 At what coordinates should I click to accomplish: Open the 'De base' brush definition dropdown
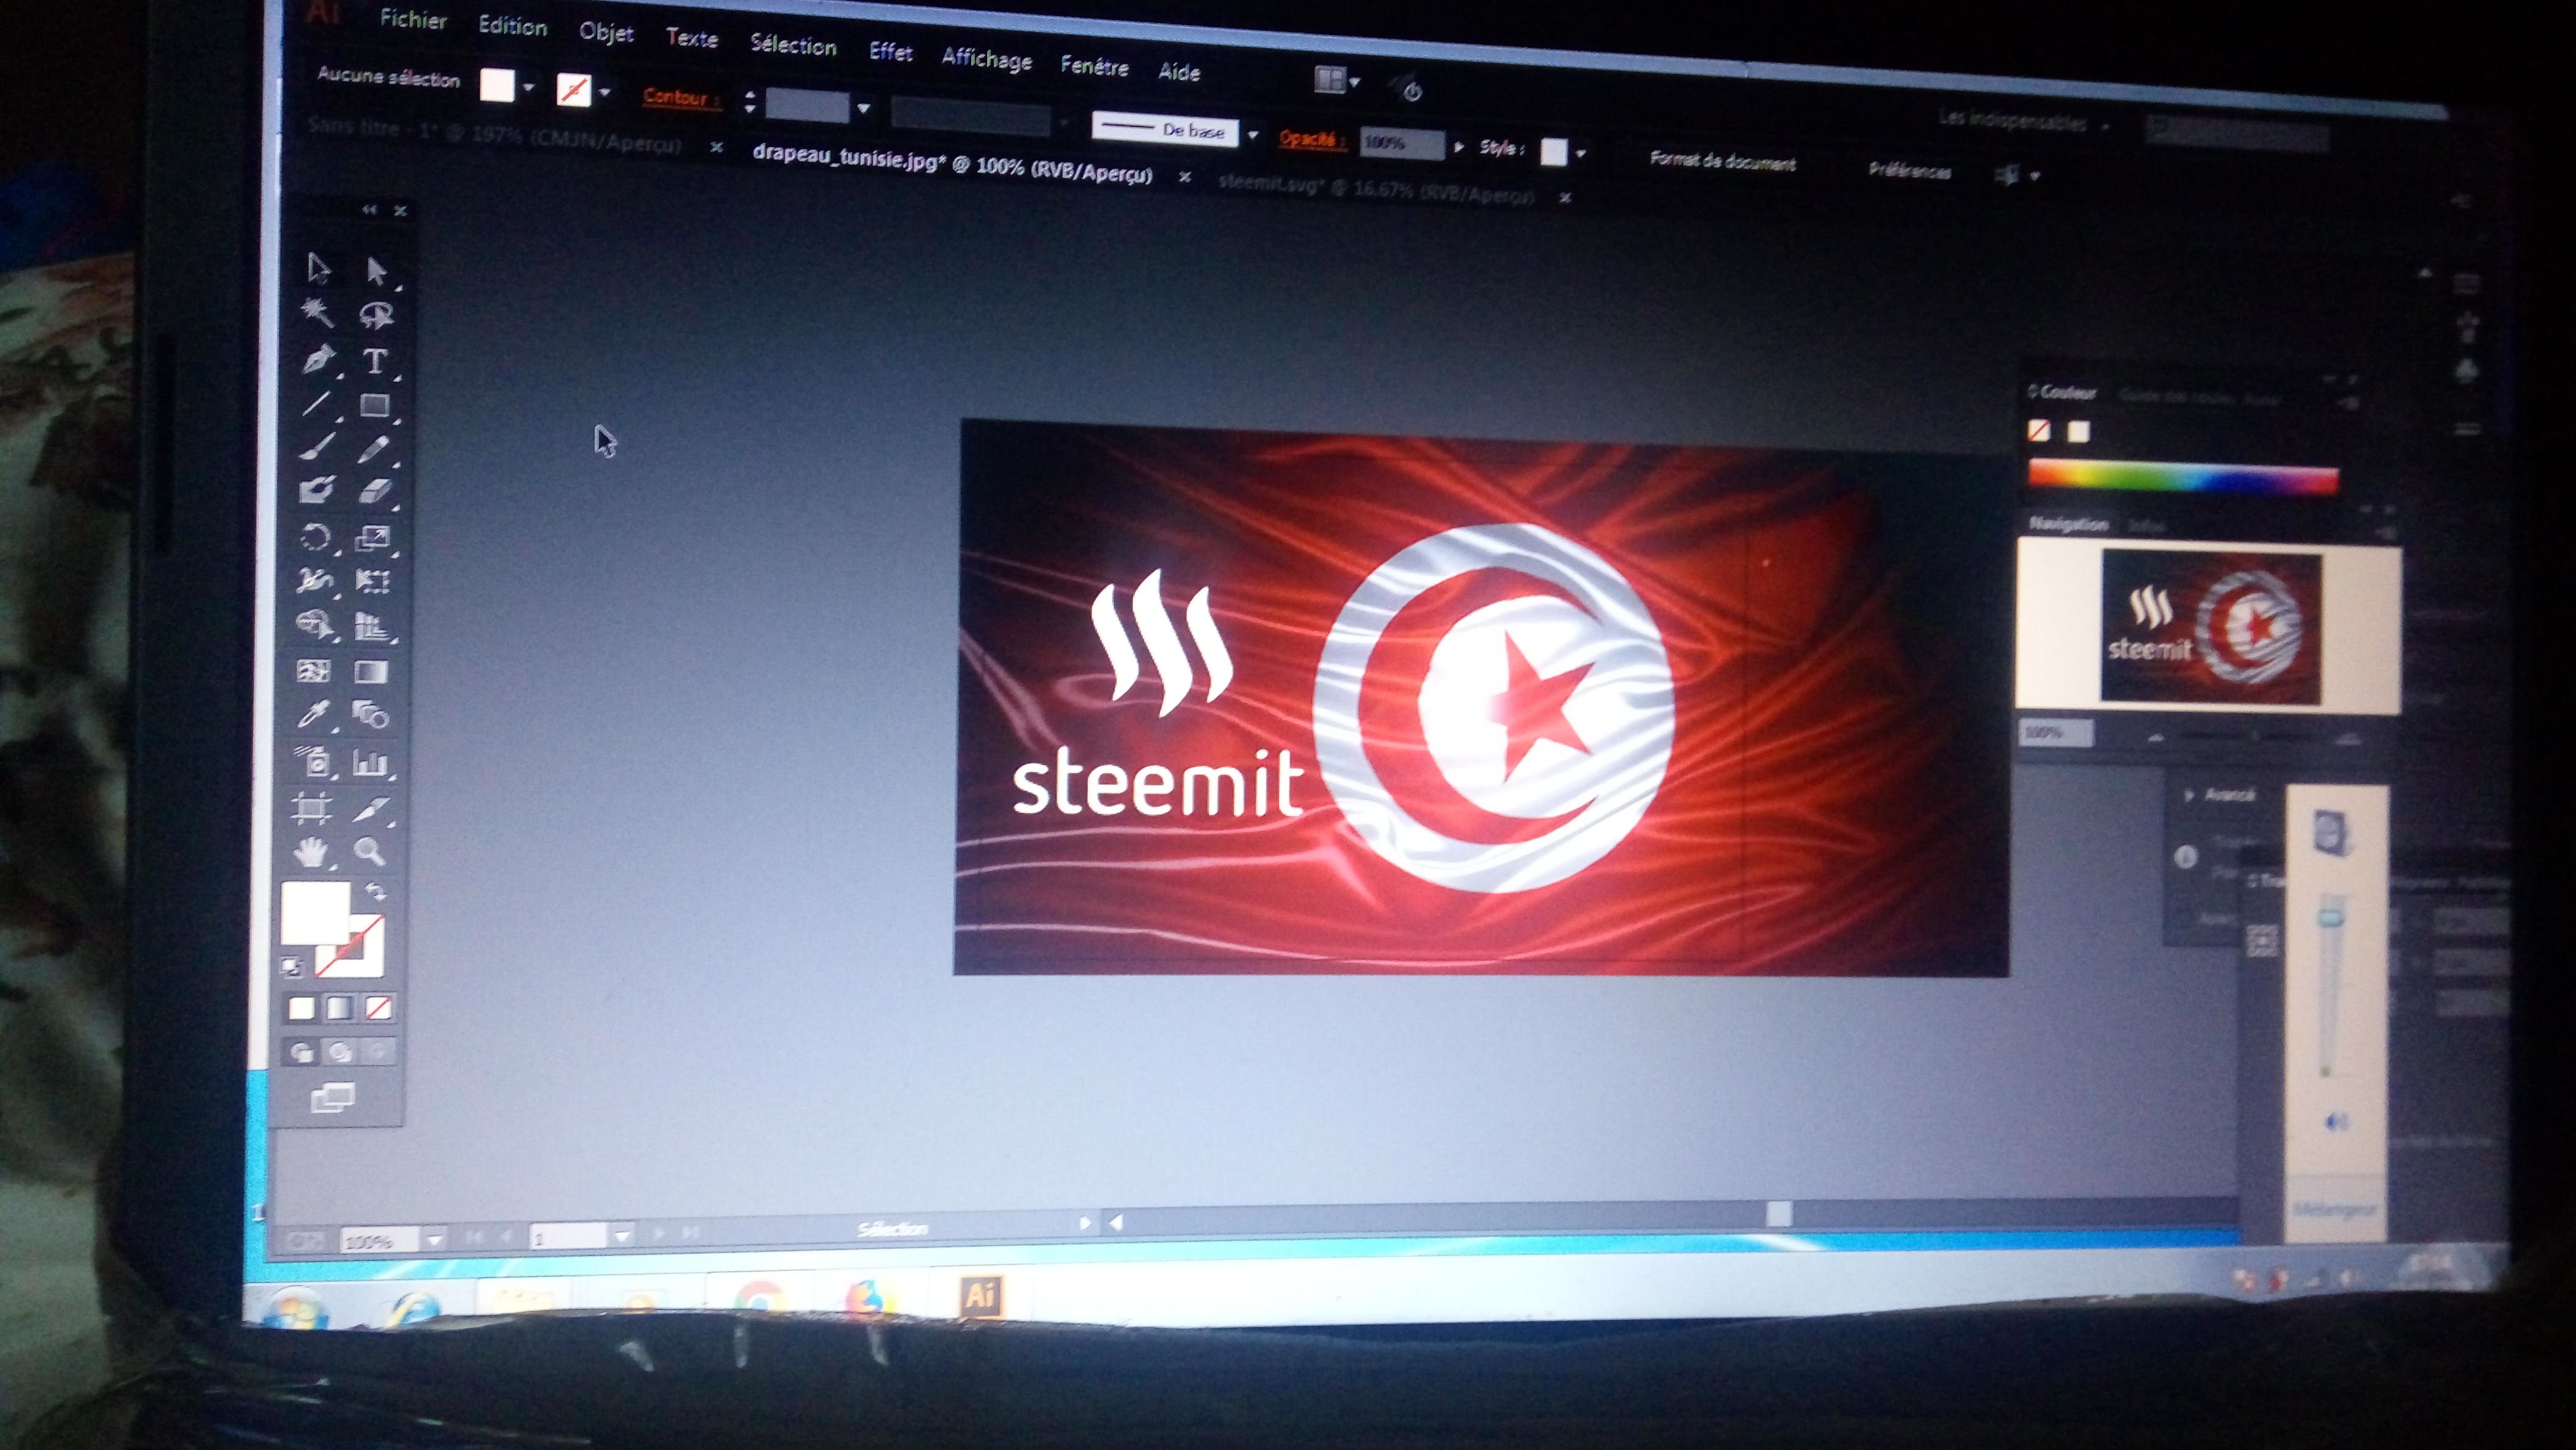click(1253, 134)
